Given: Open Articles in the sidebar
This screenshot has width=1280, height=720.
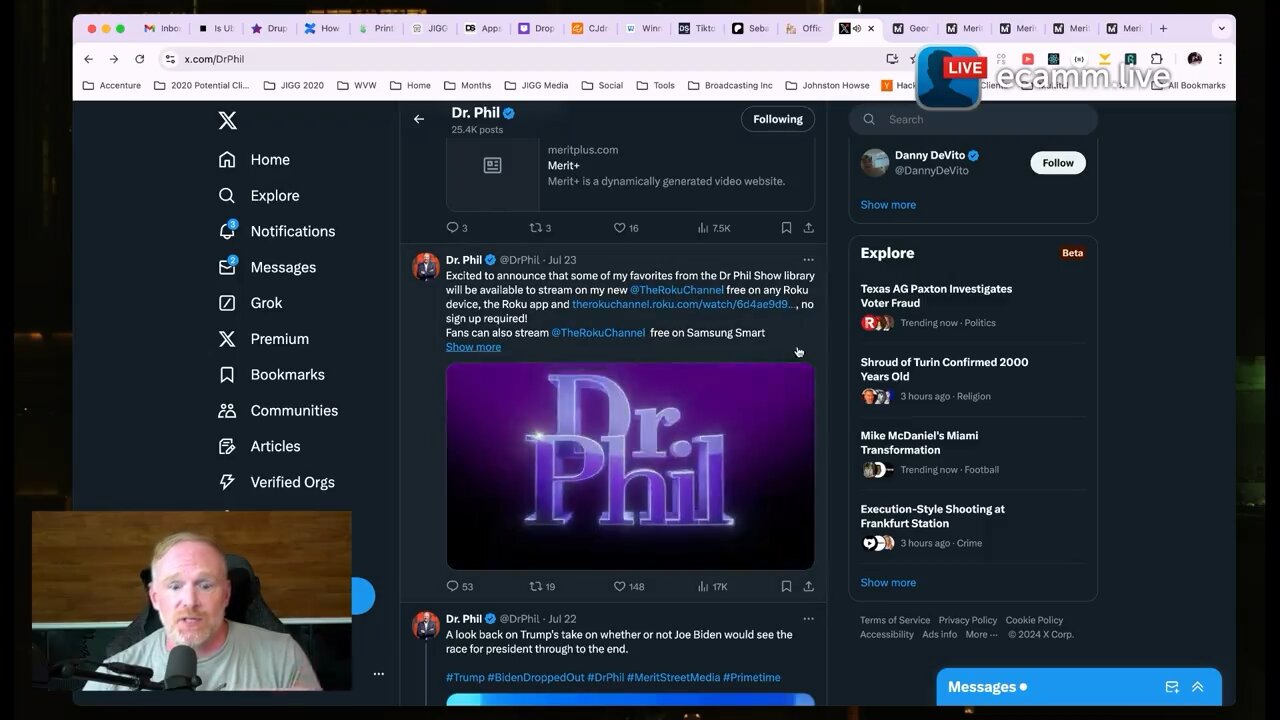Looking at the screenshot, I should click(x=260, y=446).
